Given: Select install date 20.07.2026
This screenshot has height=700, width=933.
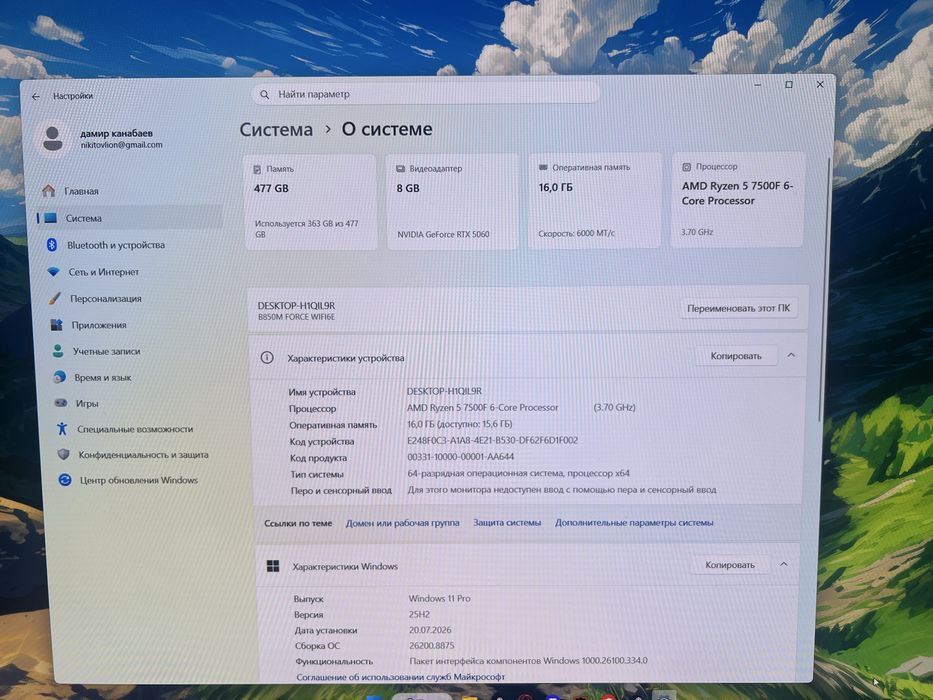Looking at the screenshot, I should [x=430, y=630].
